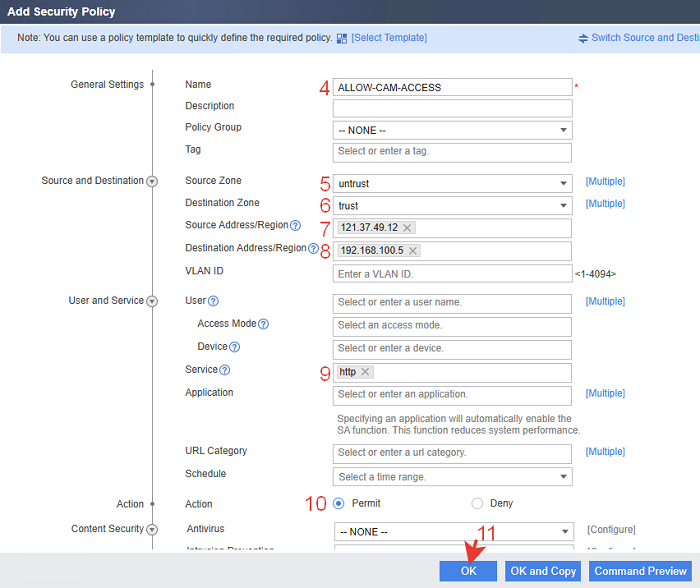
Task: Open the Schedule time range dropdown
Action: [452, 477]
